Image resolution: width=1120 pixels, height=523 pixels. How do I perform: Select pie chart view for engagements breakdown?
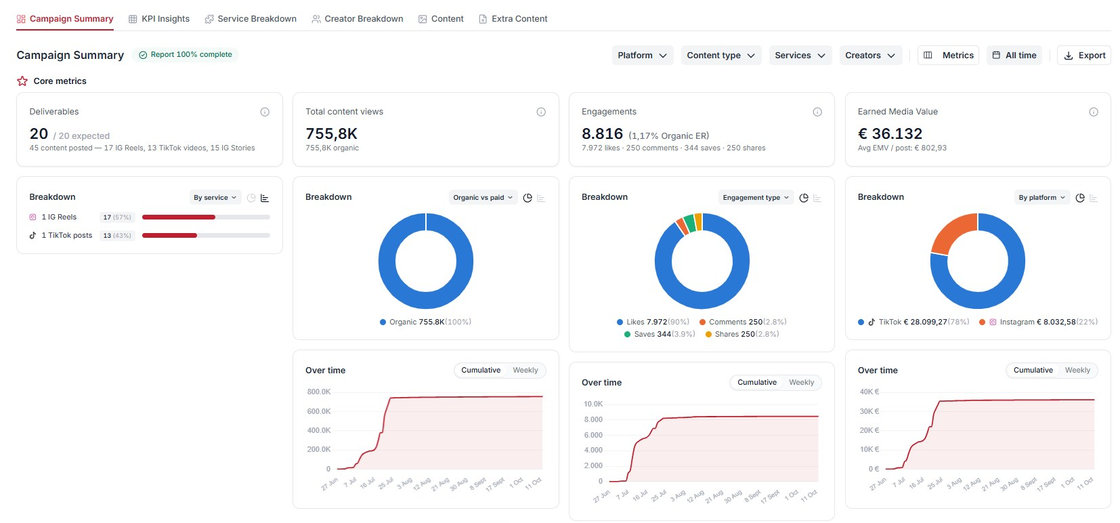[x=804, y=198]
